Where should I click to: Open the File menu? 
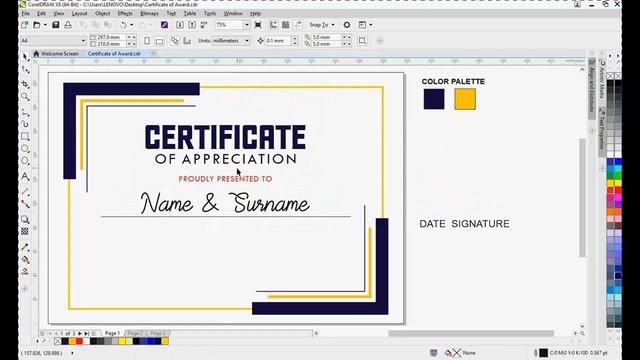25,13
